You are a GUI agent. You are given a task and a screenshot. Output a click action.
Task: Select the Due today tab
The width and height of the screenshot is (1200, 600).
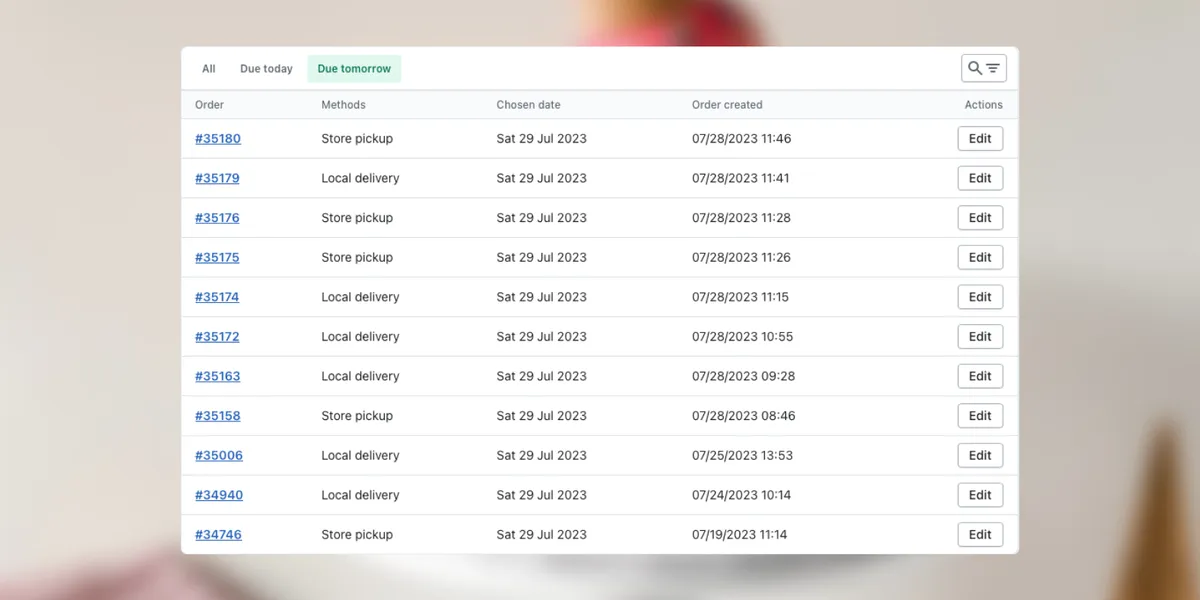click(265, 68)
